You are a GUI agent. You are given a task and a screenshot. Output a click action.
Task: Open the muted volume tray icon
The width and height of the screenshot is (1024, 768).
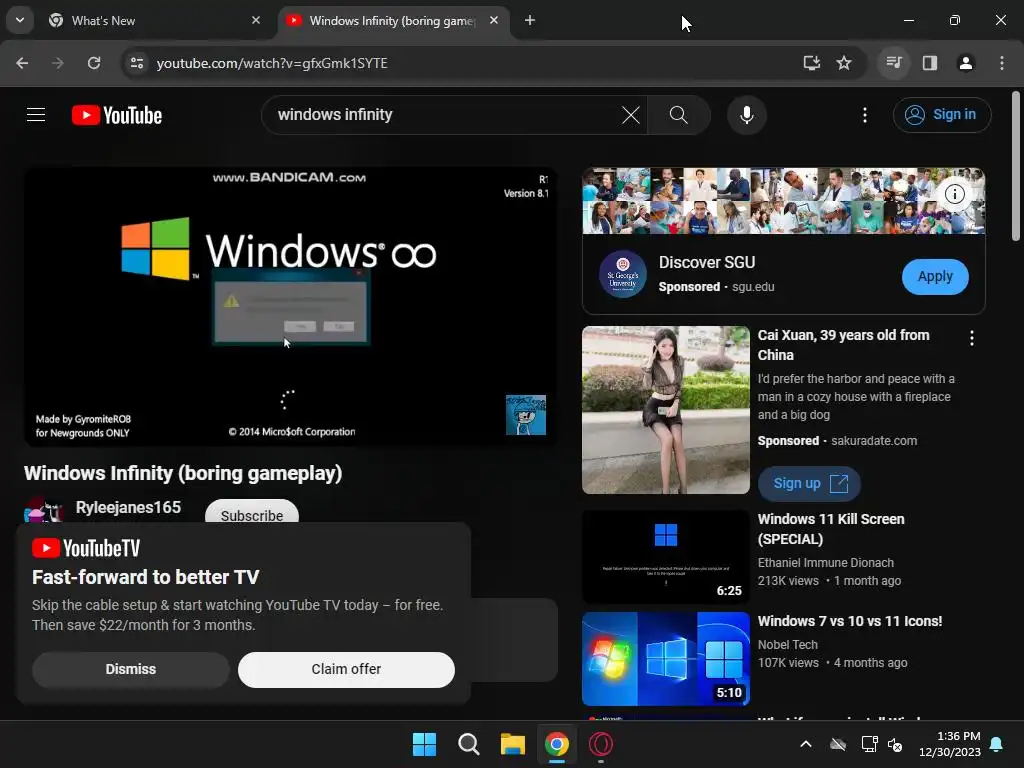(x=895, y=744)
